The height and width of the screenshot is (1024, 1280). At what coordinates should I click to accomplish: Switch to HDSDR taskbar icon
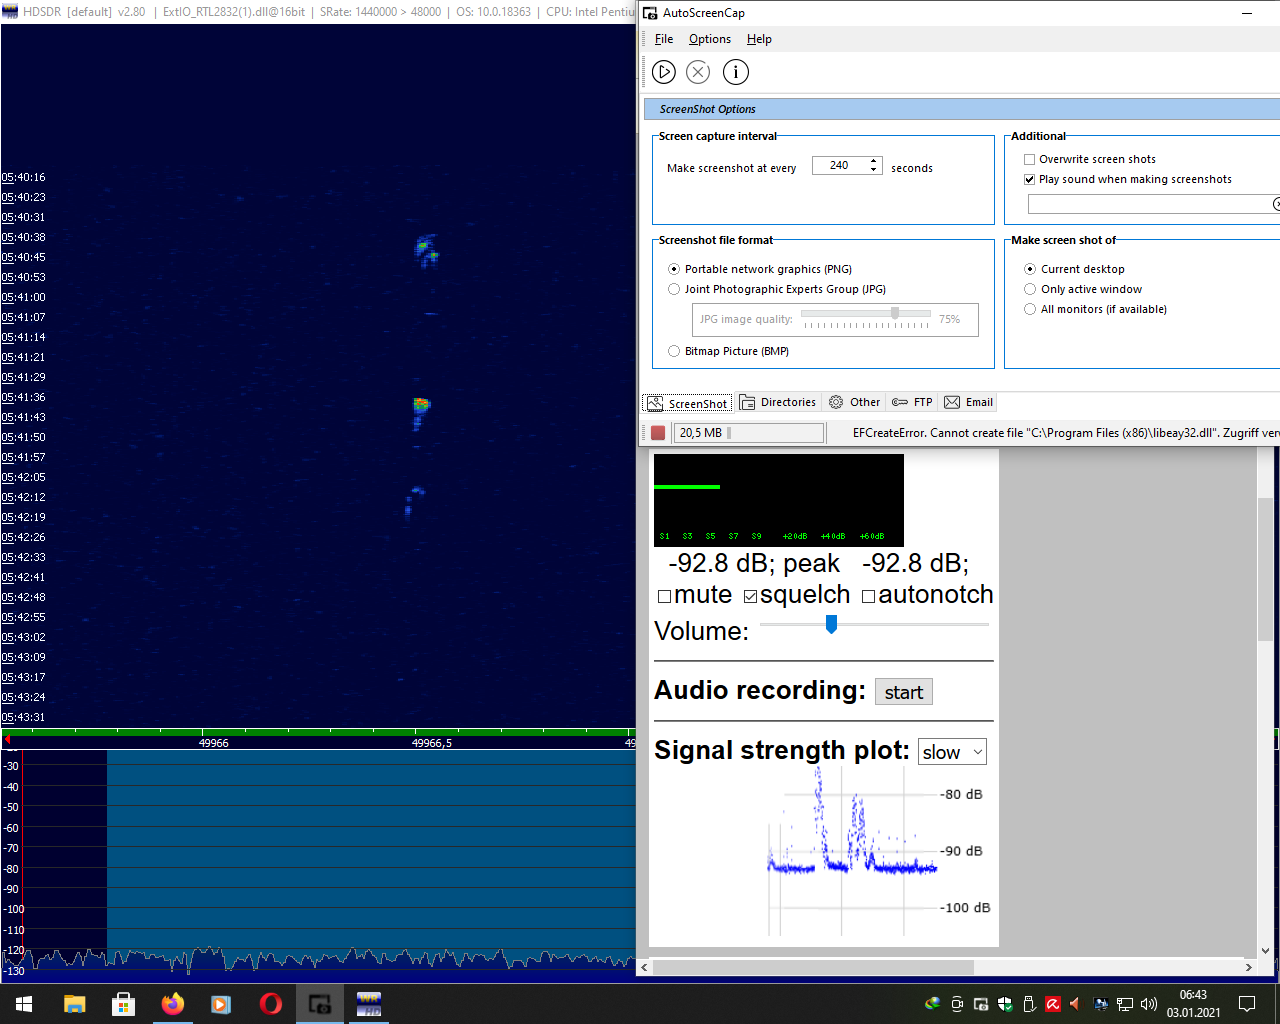tap(369, 1004)
